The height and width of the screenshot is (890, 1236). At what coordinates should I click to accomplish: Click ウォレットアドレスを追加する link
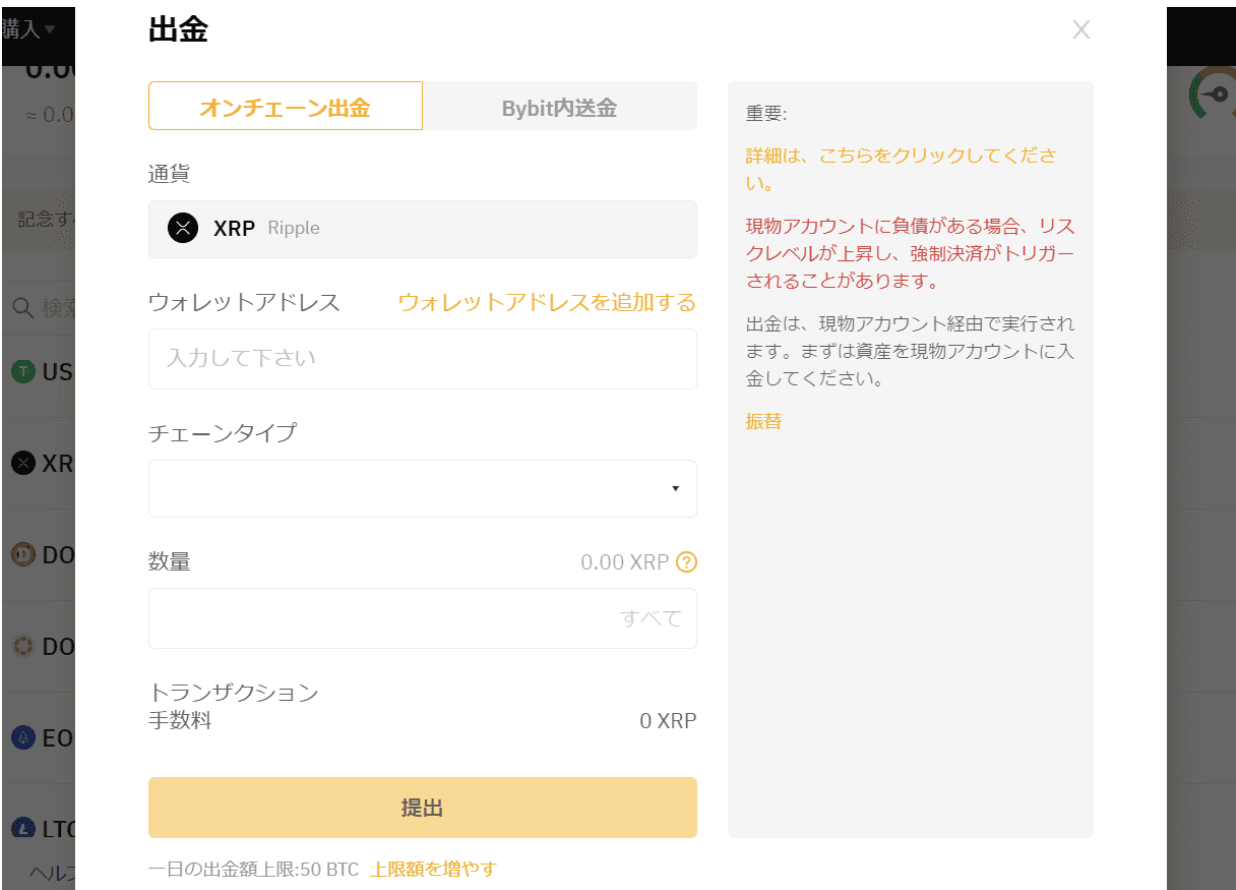tap(547, 302)
